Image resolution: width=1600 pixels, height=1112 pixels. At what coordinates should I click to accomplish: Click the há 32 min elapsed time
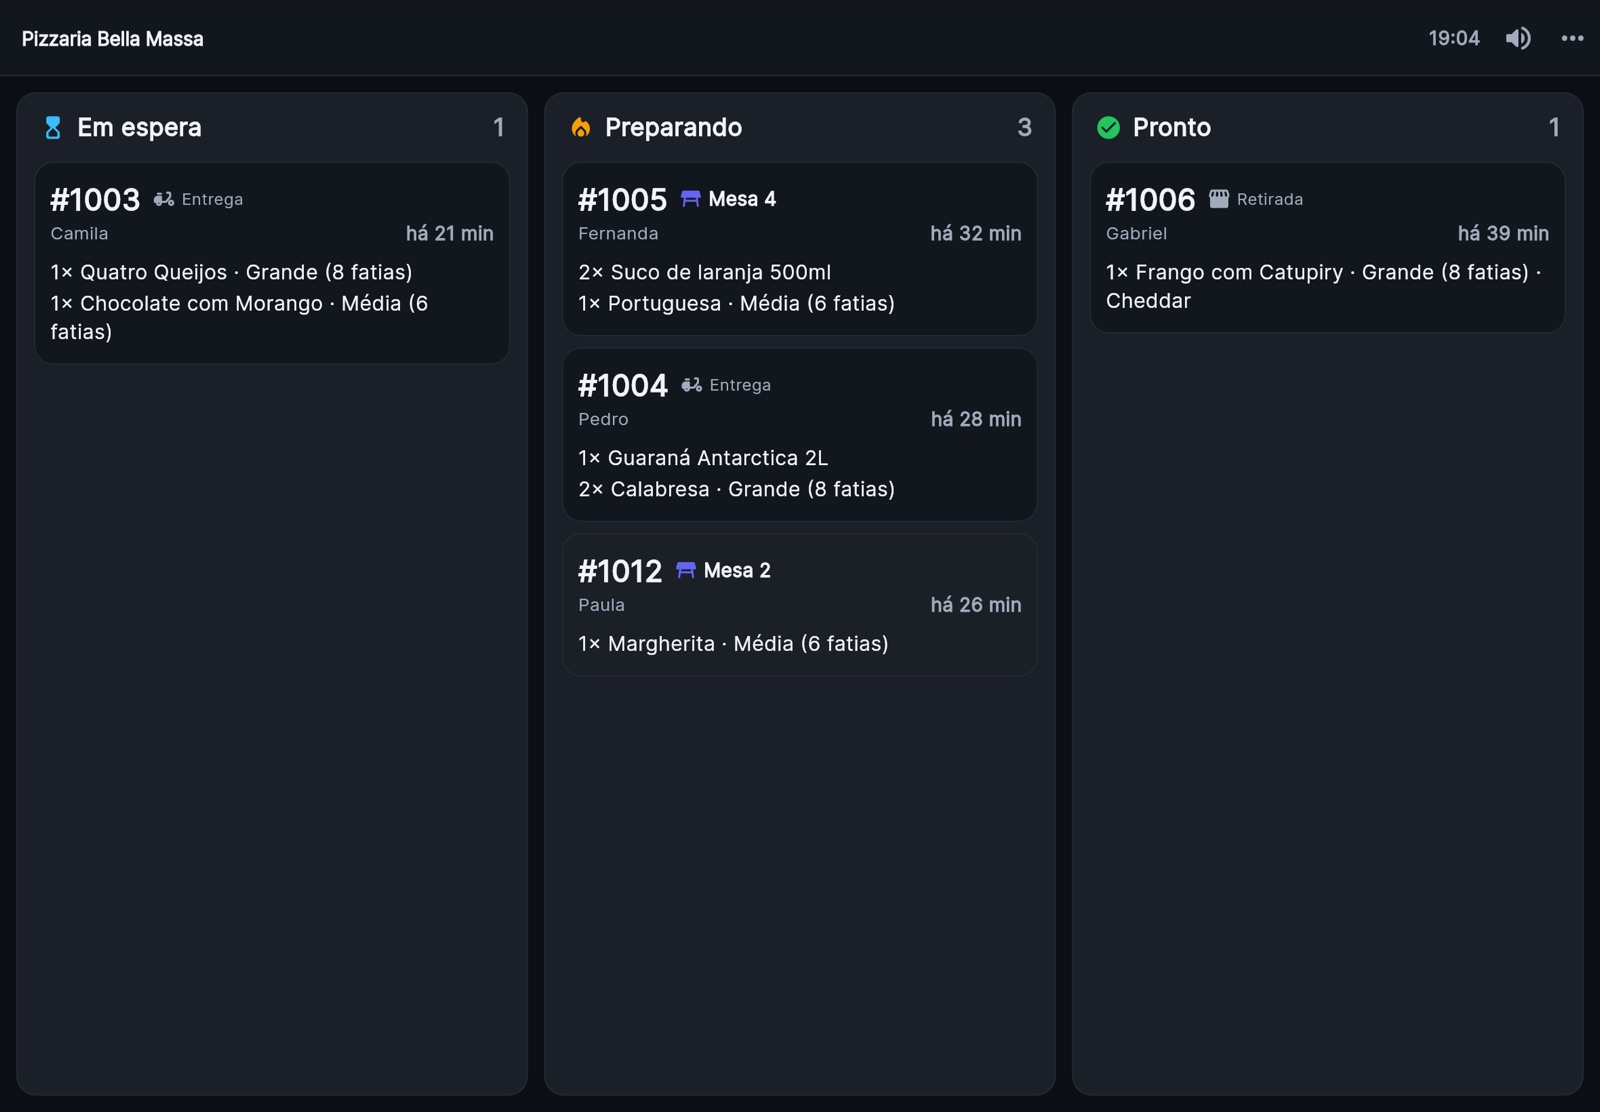[x=976, y=233]
